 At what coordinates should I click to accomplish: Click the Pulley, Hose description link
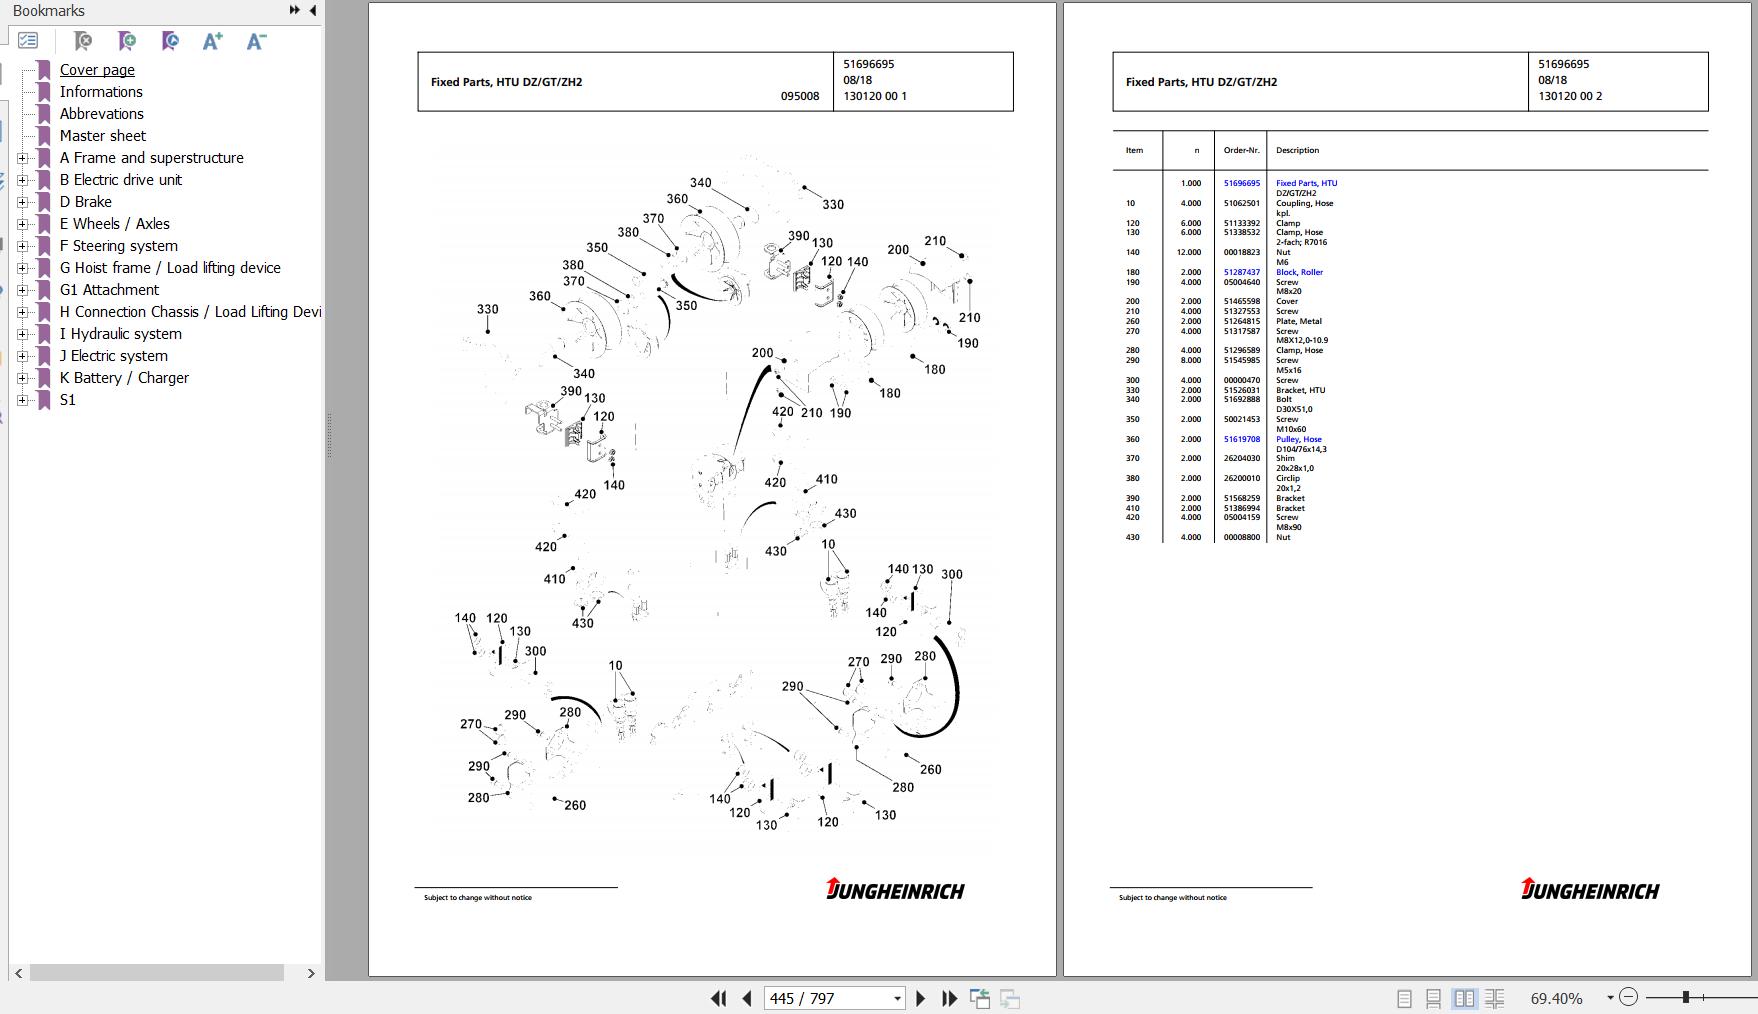tap(1298, 439)
